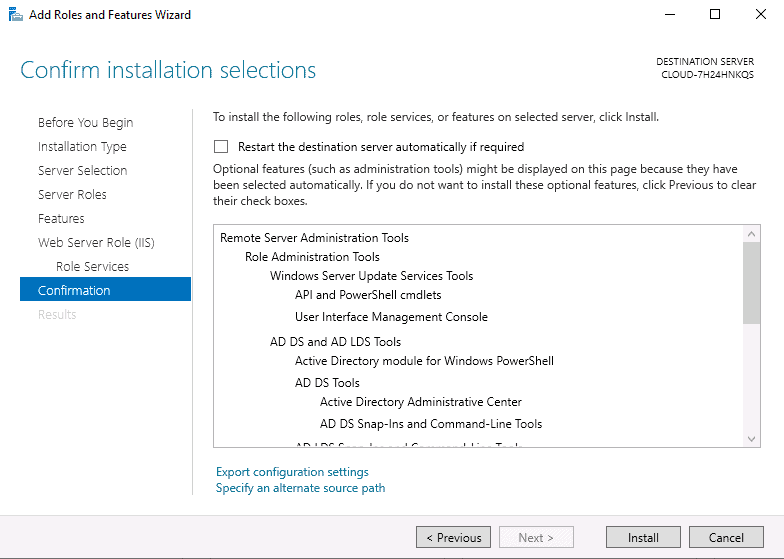The width and height of the screenshot is (784, 559).
Task: Select User Interface Management Console row
Action: coord(391,316)
